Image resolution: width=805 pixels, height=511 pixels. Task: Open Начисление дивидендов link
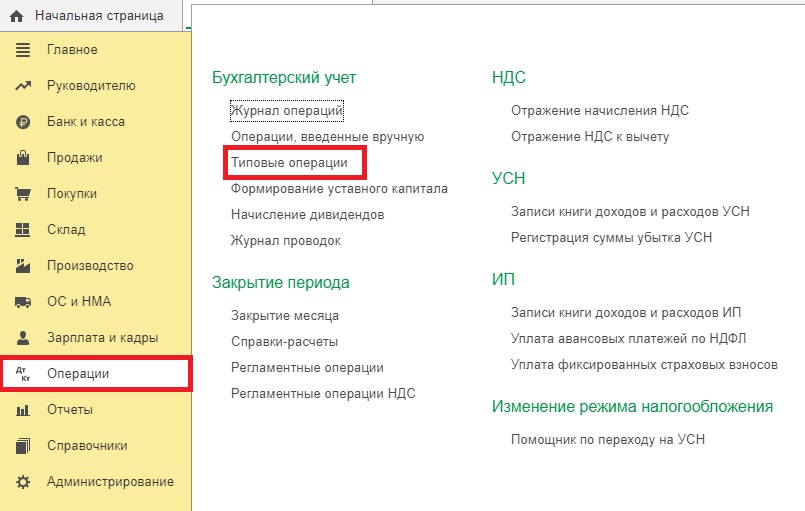pyautogui.click(x=308, y=215)
